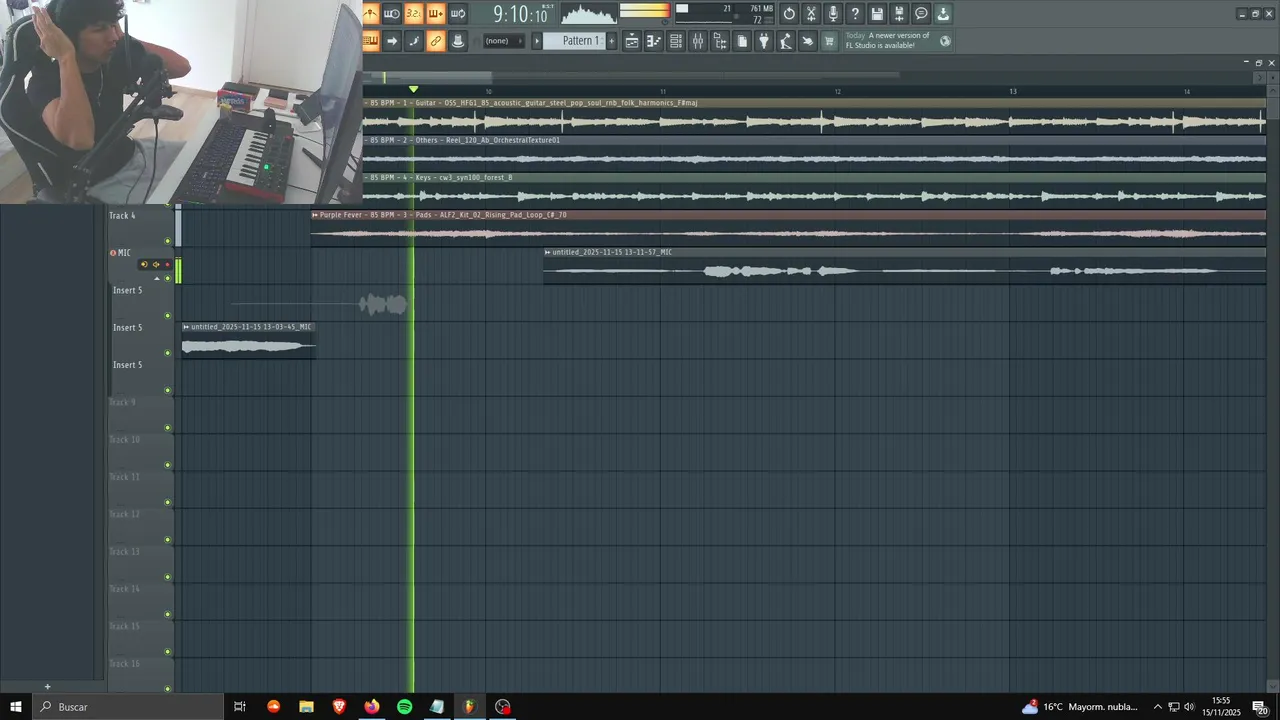Toggle typing keyboard to piano icon
This screenshot has width=1280, height=720.
(370, 41)
